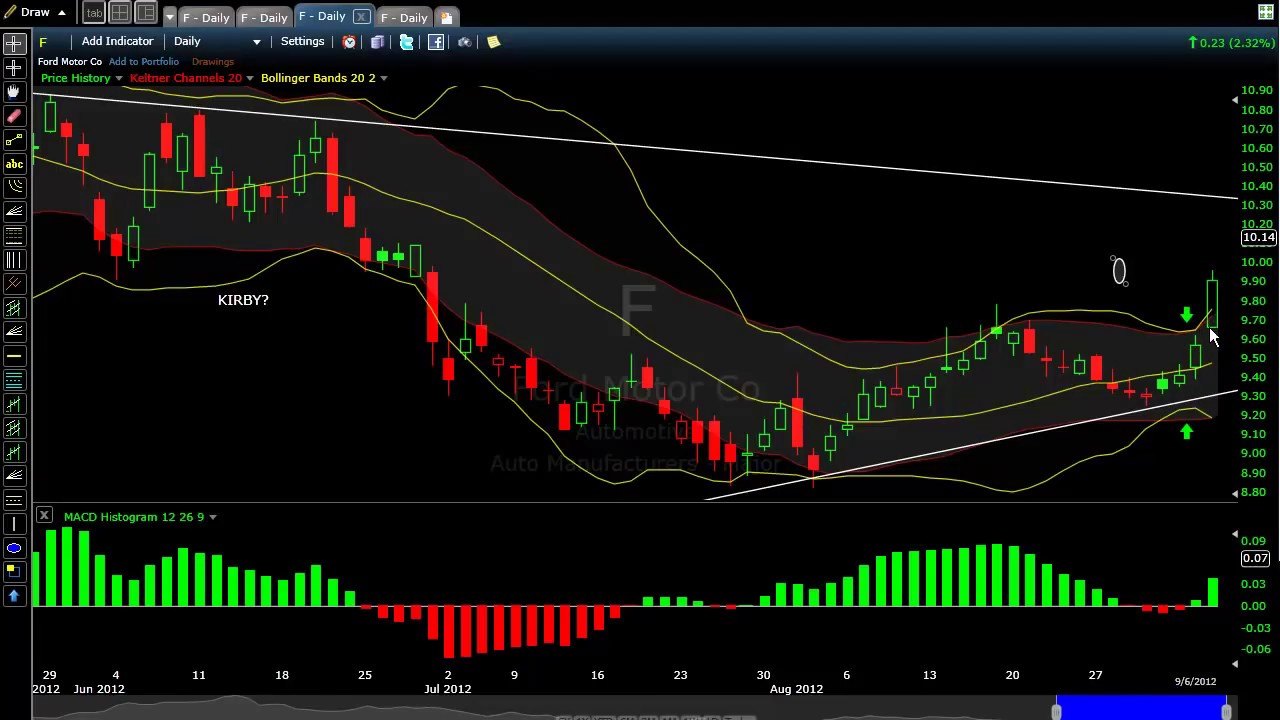Select the pink eraser tool
This screenshot has width=1280, height=720.
pos(14,115)
